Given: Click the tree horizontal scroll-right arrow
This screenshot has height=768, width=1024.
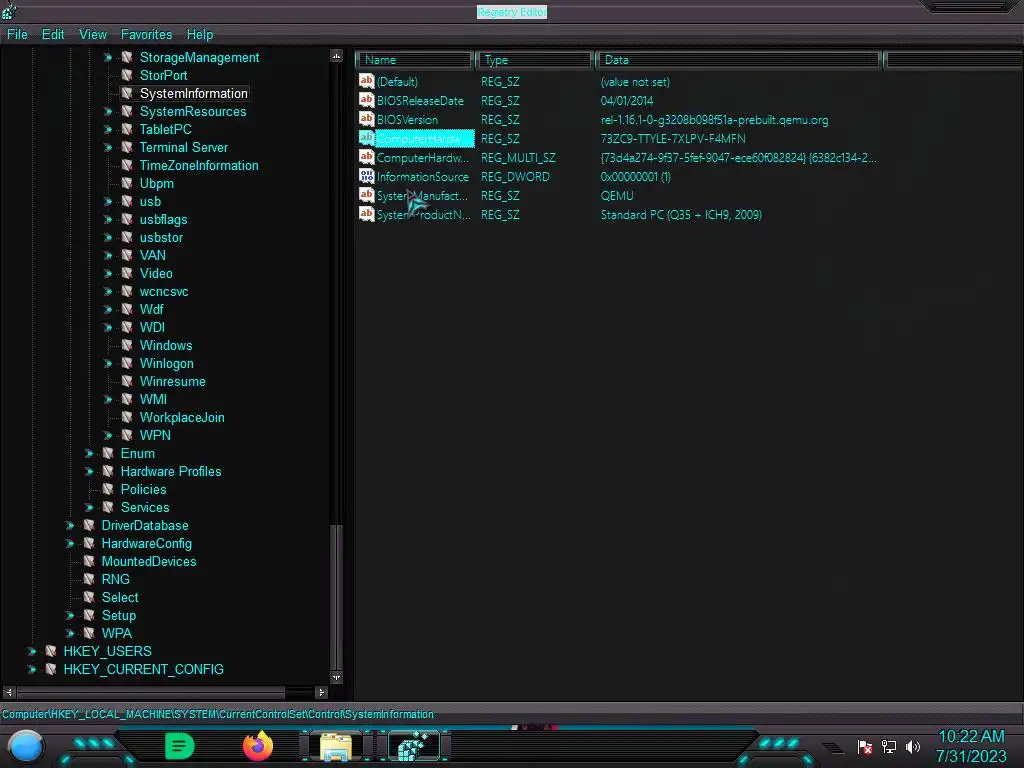Looking at the screenshot, I should [x=321, y=692].
